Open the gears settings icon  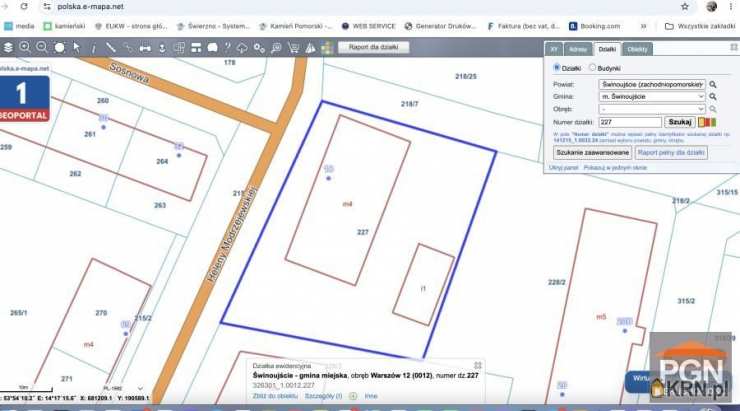(x=259, y=48)
